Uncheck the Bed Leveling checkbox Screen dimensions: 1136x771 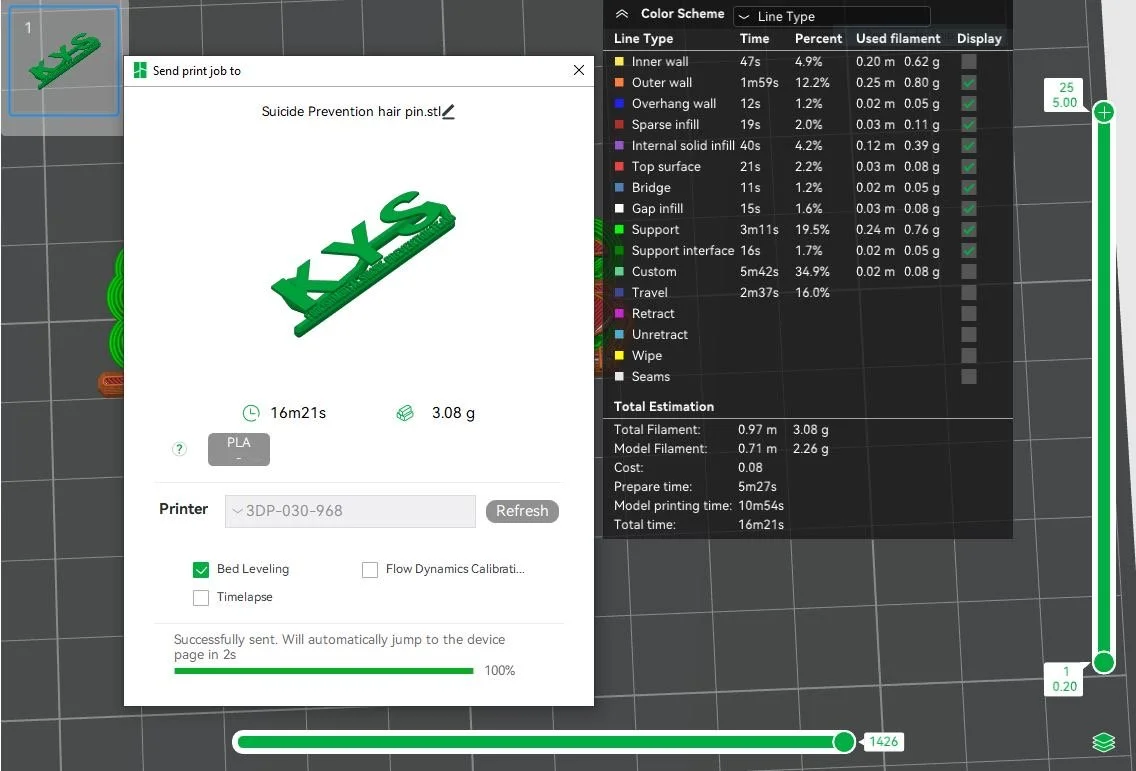[201, 570]
